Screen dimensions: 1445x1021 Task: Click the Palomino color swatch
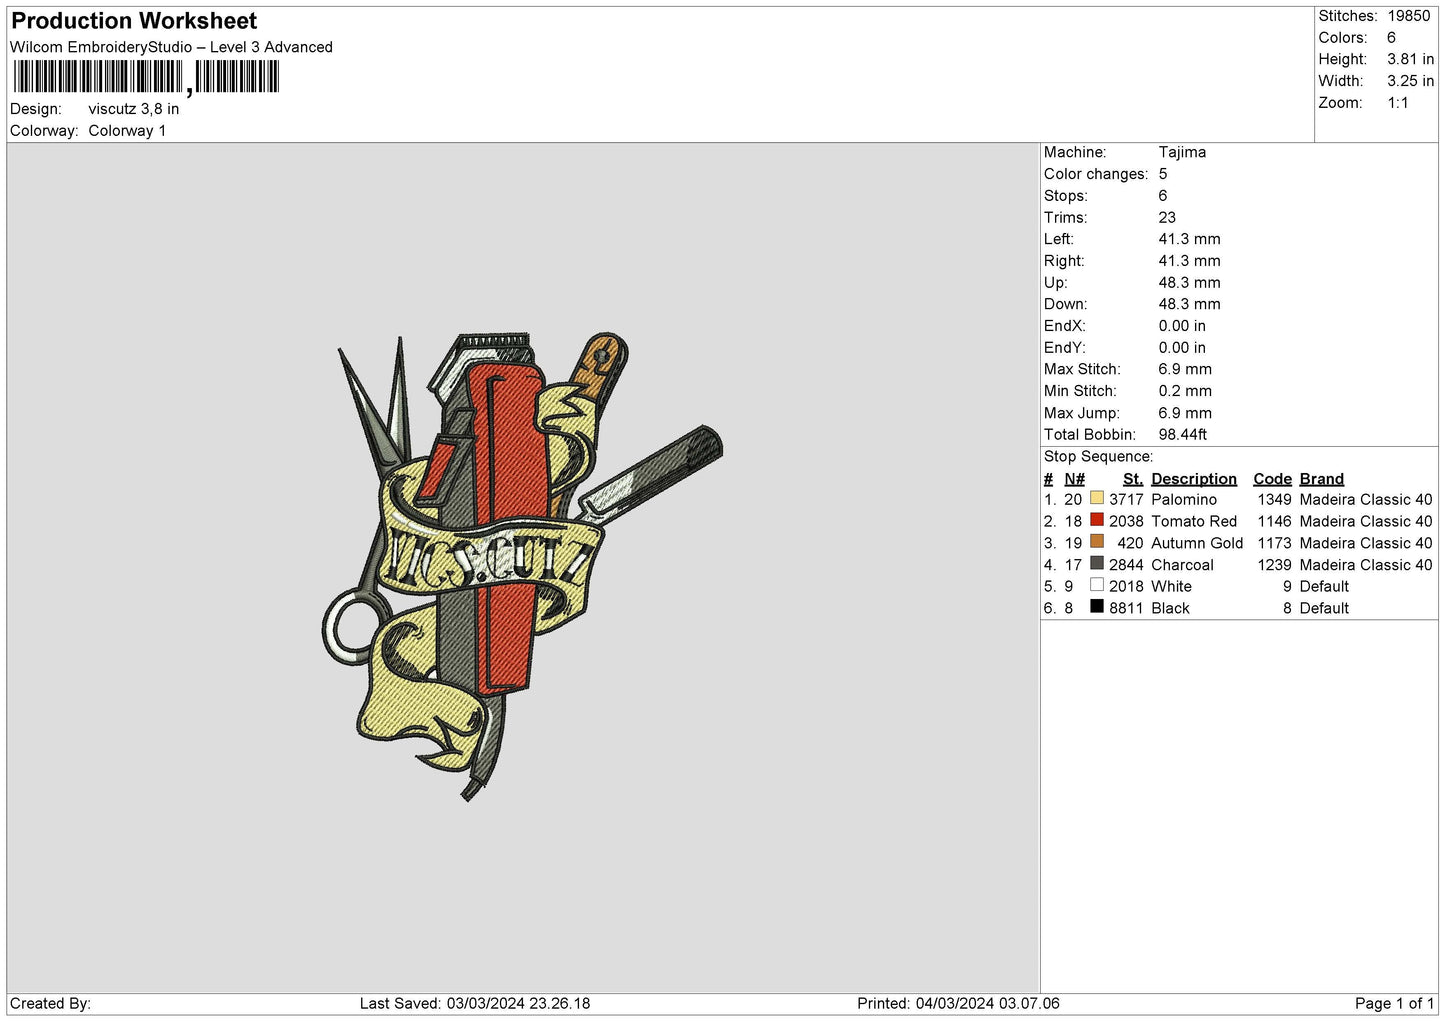[x=1097, y=498]
